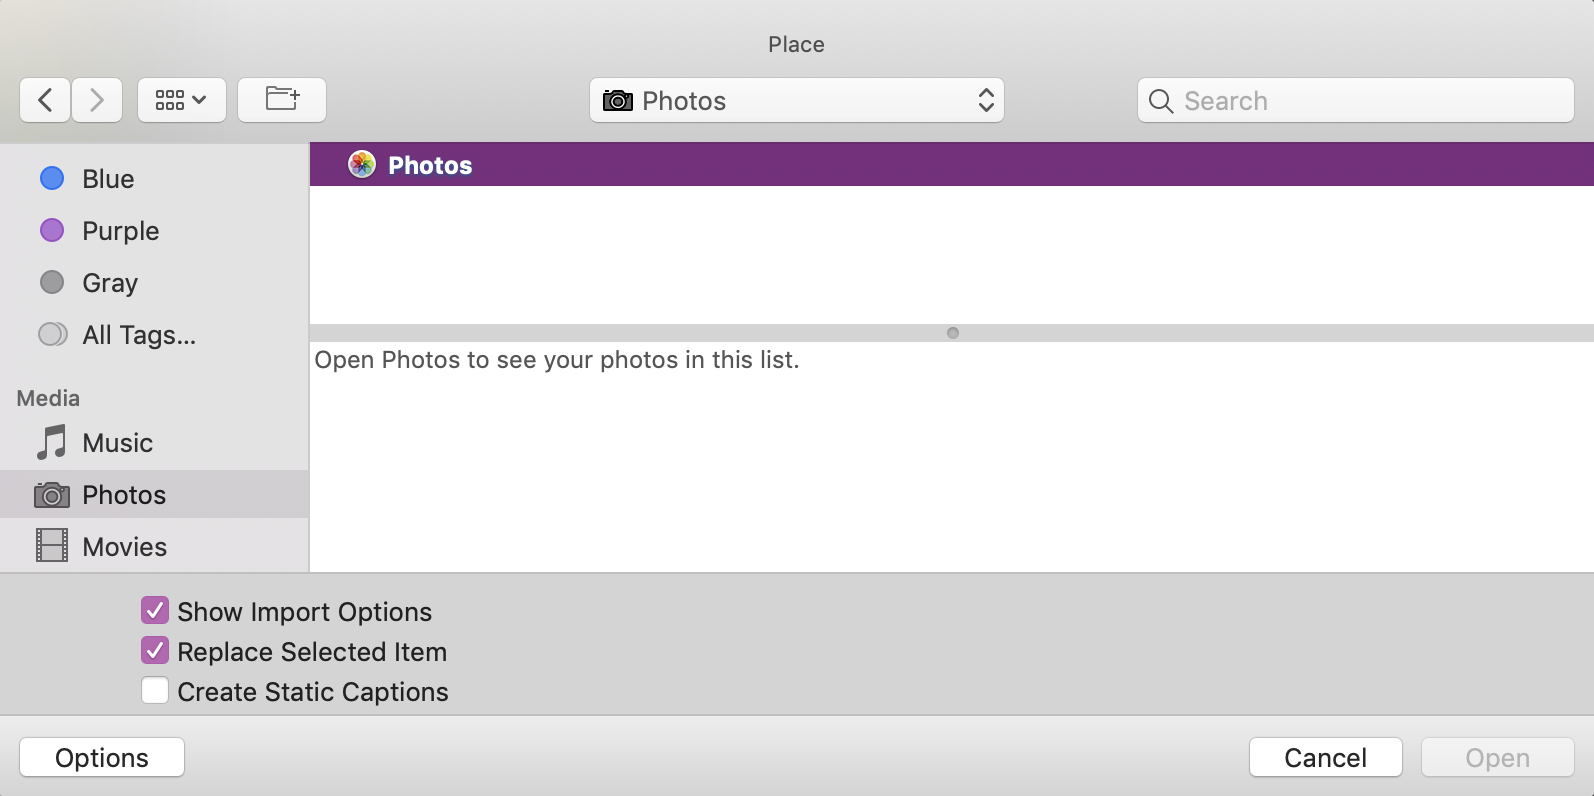Screen dimensions: 1594x796
Task: Enable Create Static Captions
Action: click(155, 690)
